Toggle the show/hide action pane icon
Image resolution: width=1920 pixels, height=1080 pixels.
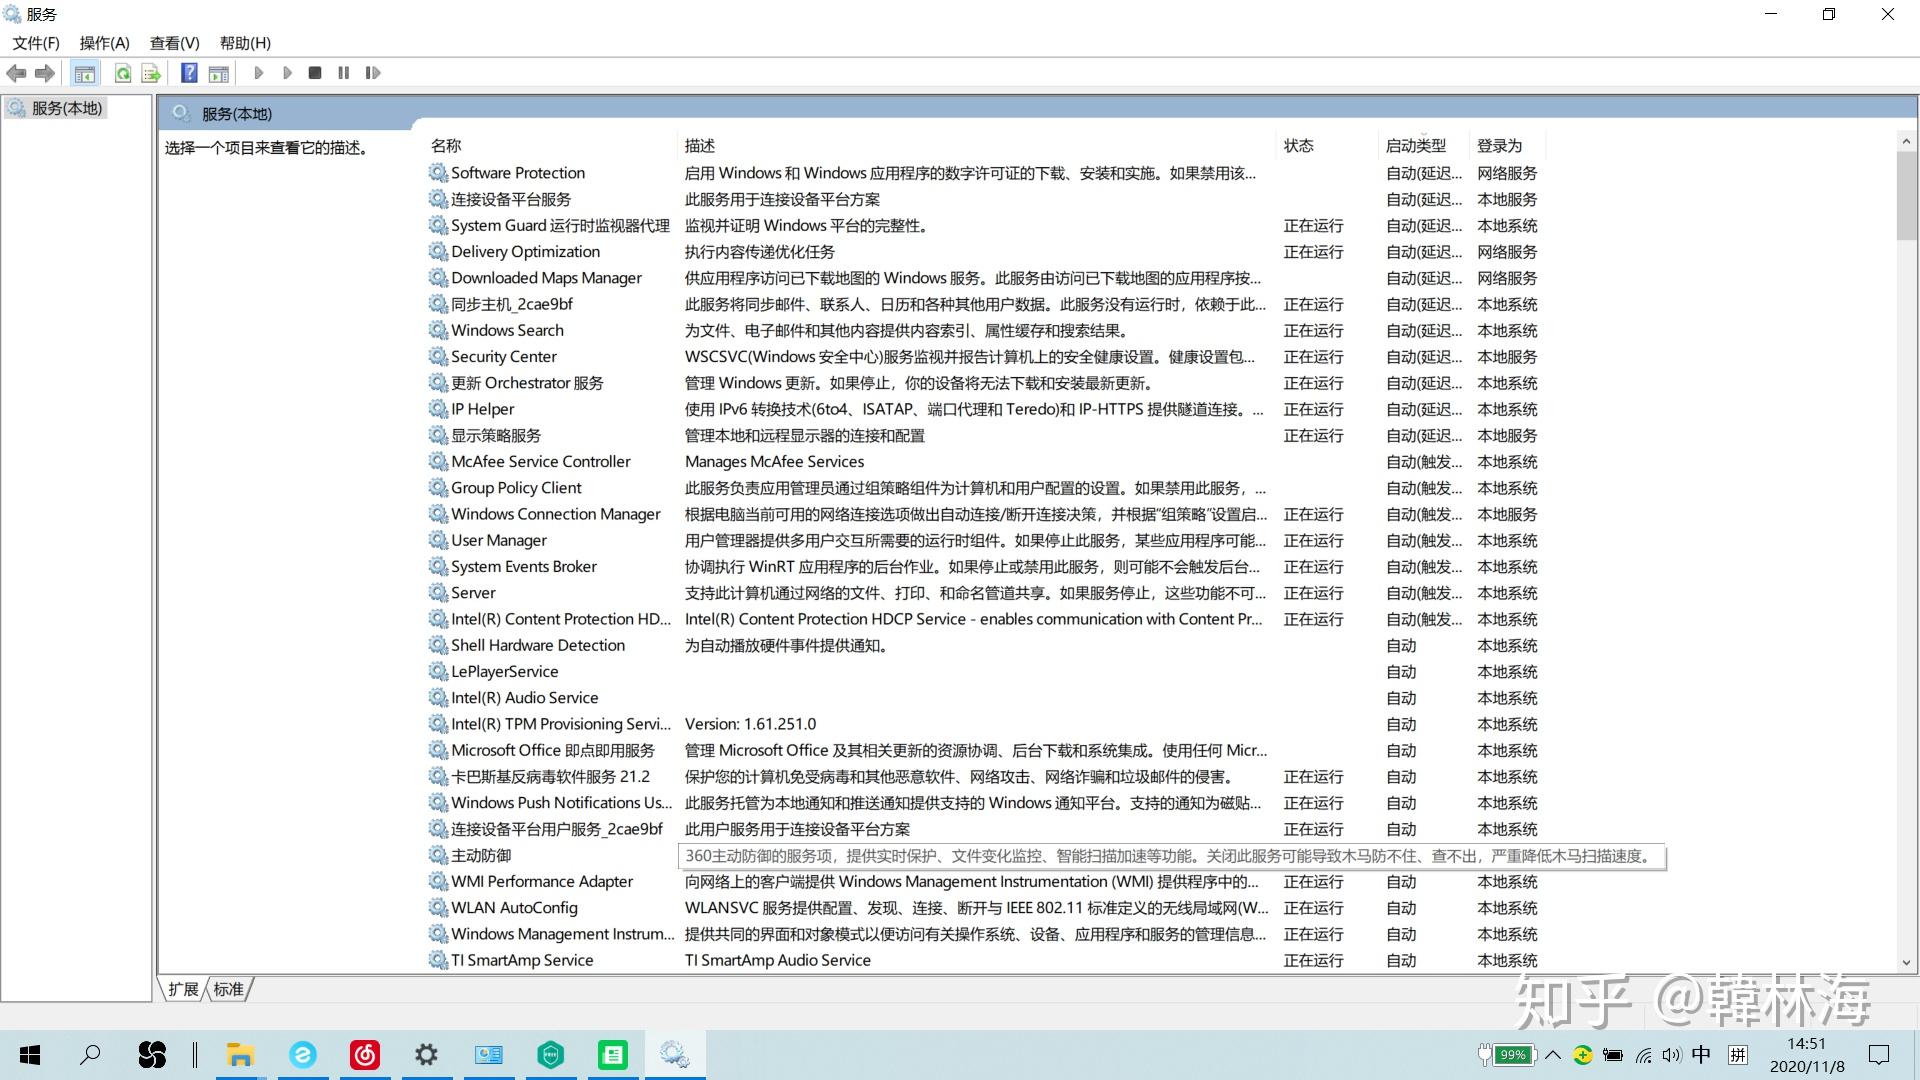pyautogui.click(x=219, y=73)
